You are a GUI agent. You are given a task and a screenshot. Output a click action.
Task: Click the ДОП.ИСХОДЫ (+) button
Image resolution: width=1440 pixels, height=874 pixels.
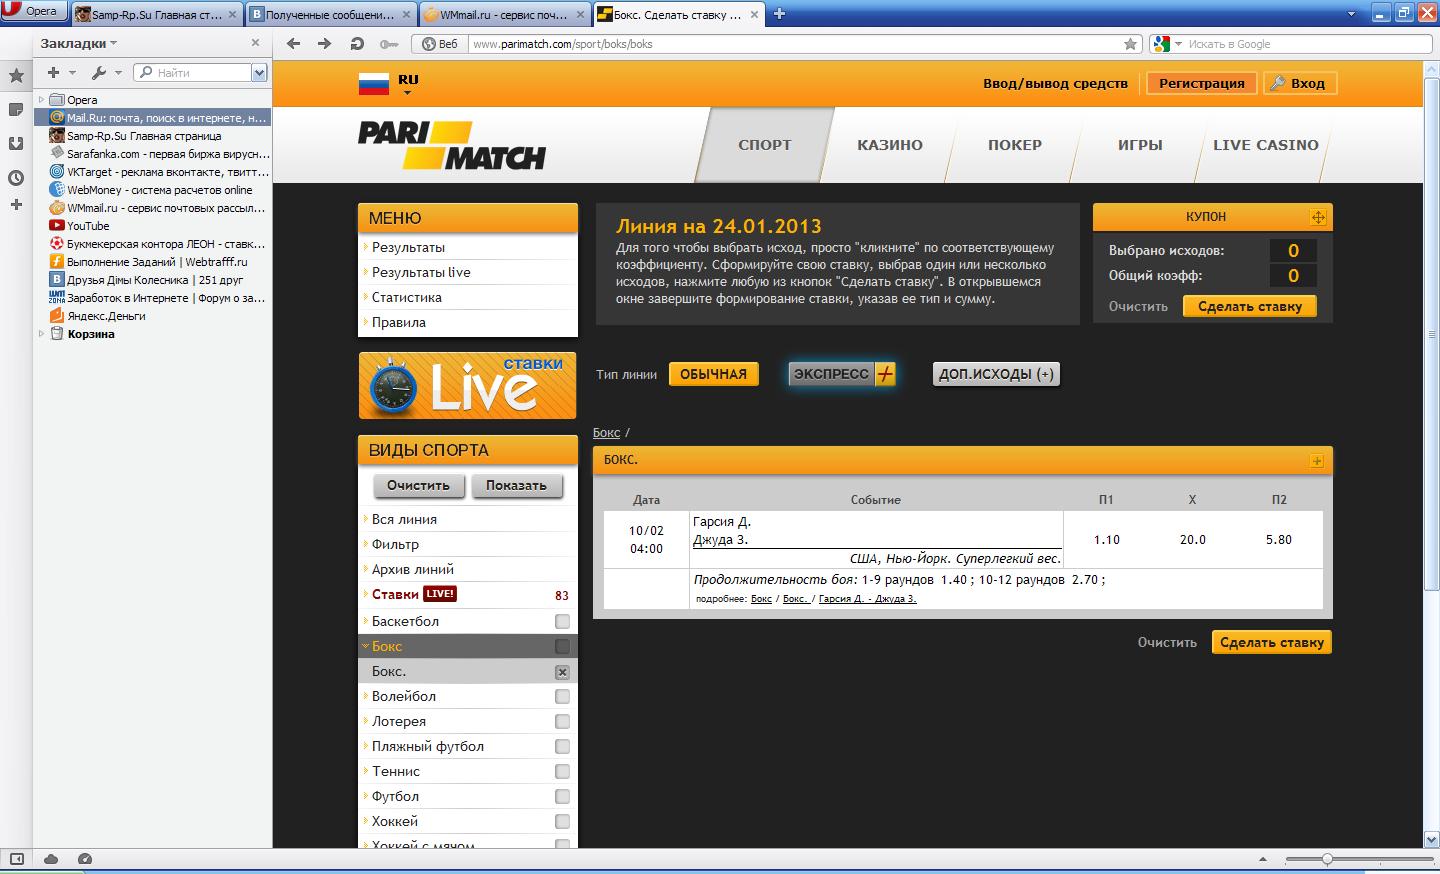click(x=996, y=374)
